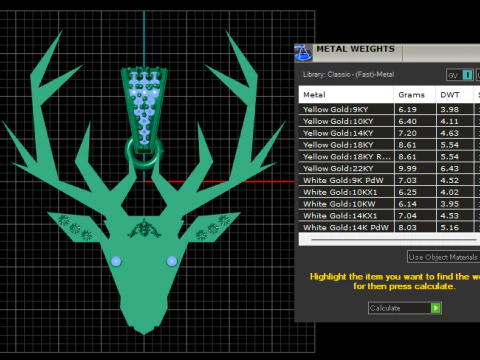
Task: Select the White Gold:14KX1 row
Action: (x=389, y=216)
